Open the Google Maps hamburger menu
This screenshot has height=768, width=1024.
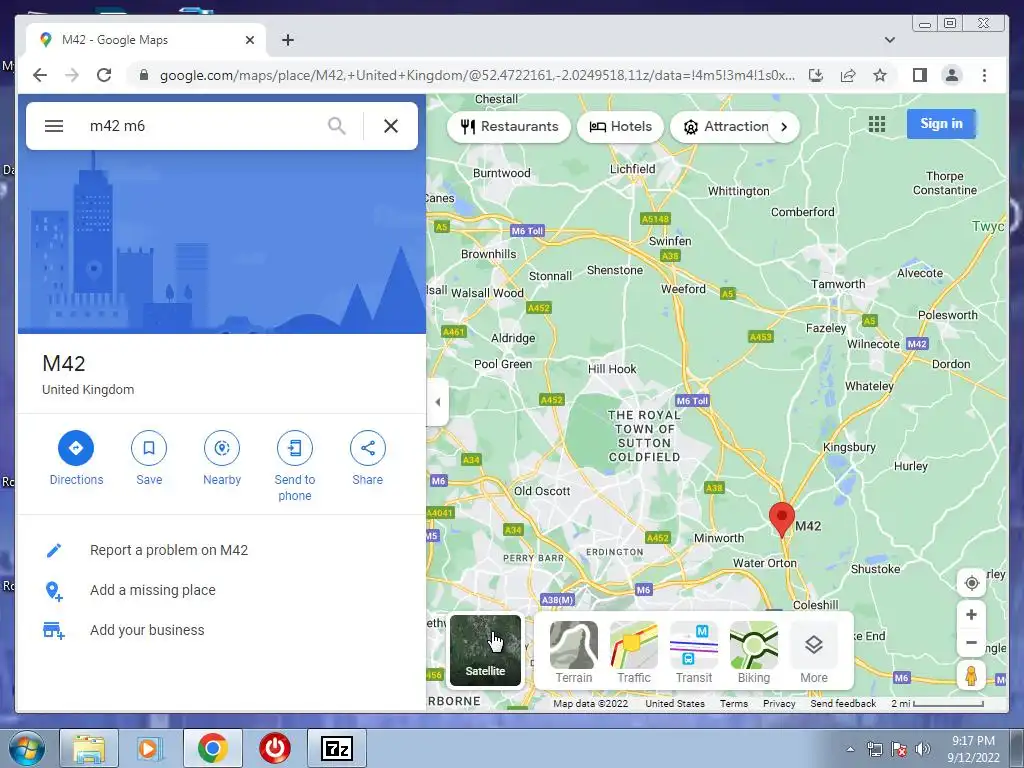point(54,126)
